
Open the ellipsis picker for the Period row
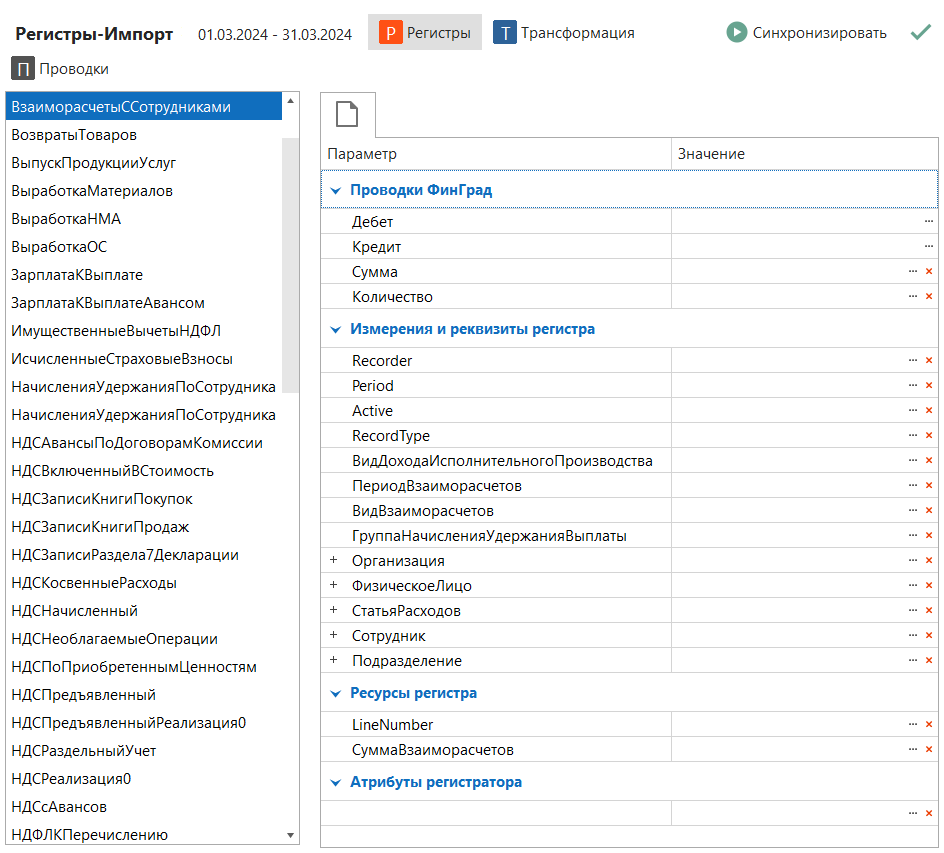point(912,386)
